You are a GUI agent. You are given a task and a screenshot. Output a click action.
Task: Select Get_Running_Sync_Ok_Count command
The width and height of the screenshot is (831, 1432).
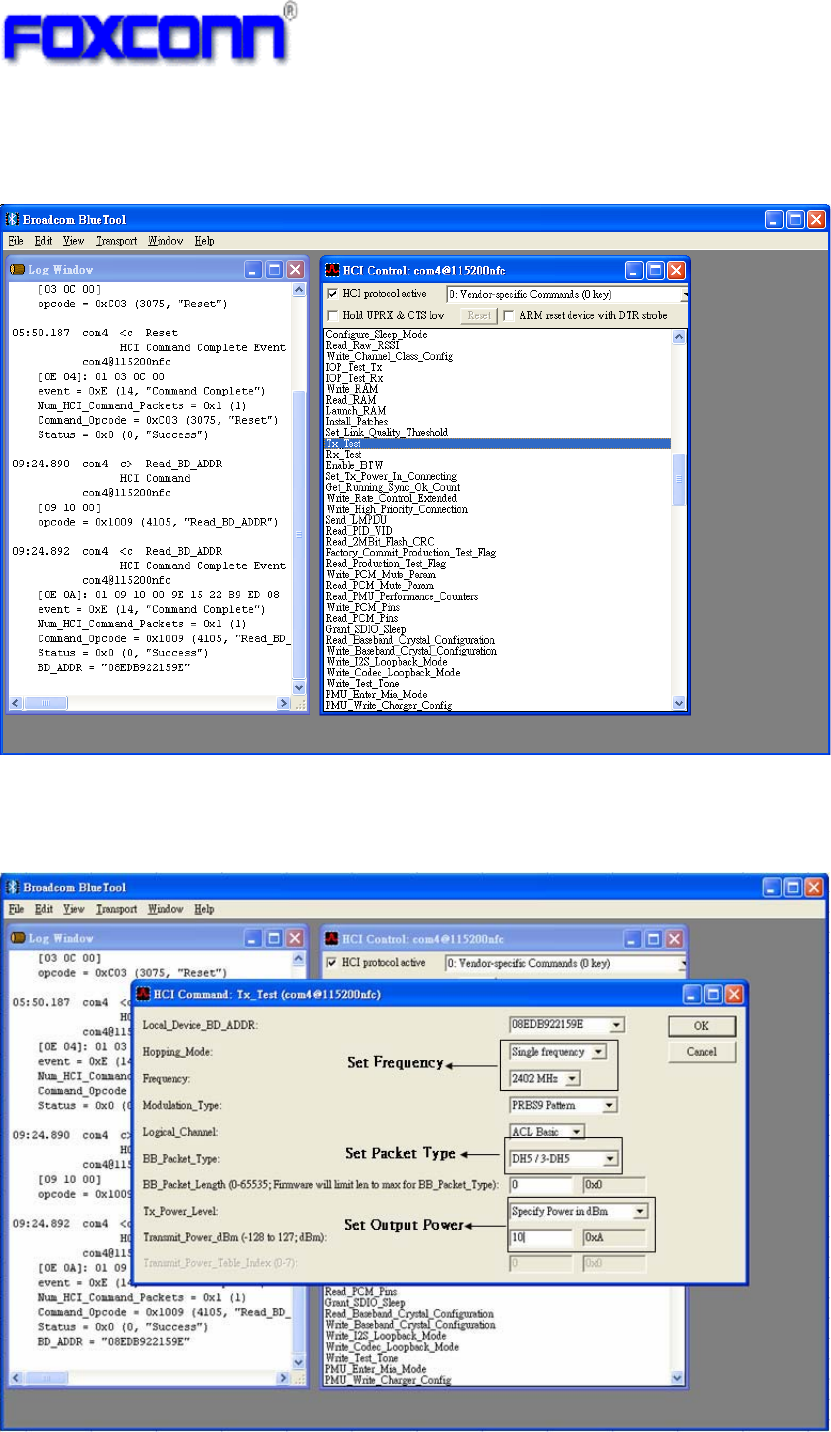[391, 487]
